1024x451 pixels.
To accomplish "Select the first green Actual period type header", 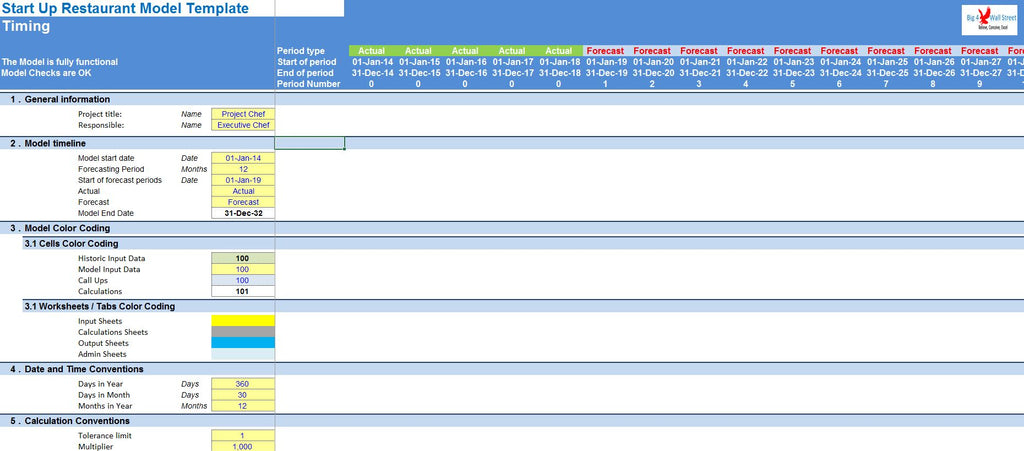I will [371, 51].
